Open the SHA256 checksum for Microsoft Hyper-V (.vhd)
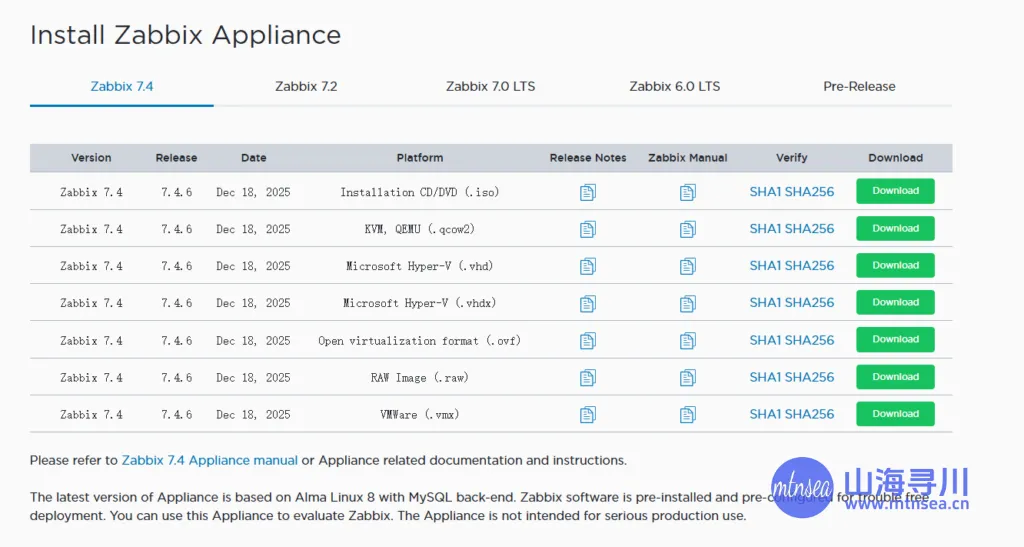This screenshot has height=547, width=1024. (810, 266)
